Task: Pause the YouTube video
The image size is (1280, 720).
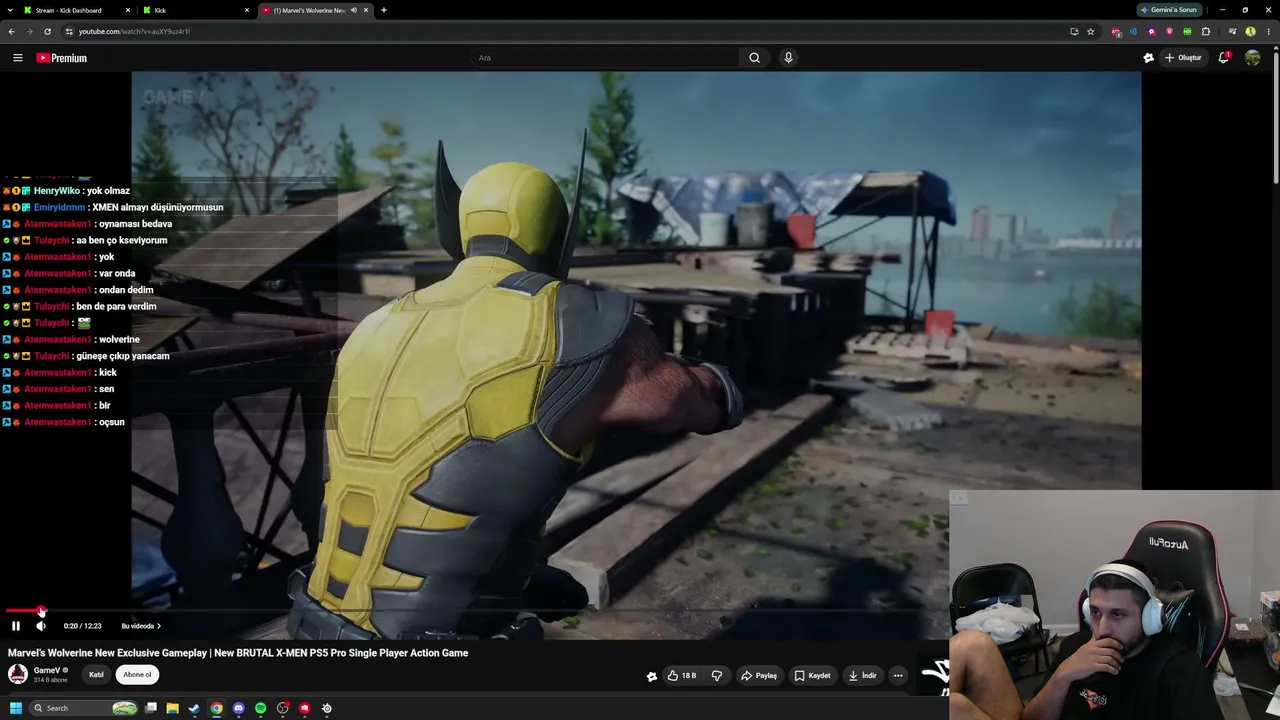Action: [x=16, y=626]
